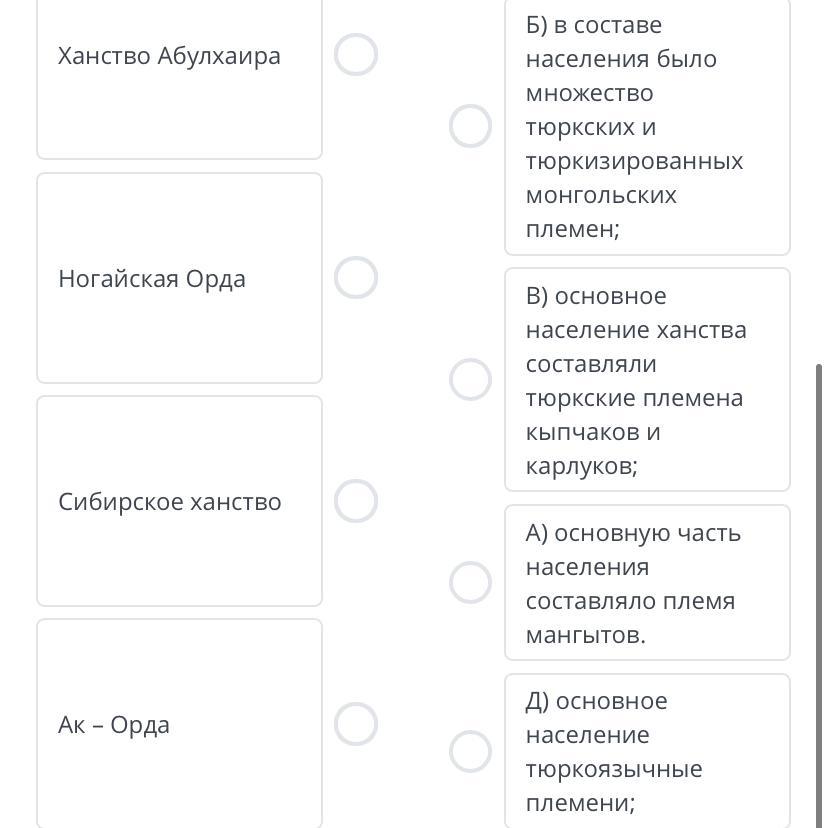Viewport: 828px width, 828px height.
Task: Click the scrollbar track above the thumb
Action: [819, 180]
